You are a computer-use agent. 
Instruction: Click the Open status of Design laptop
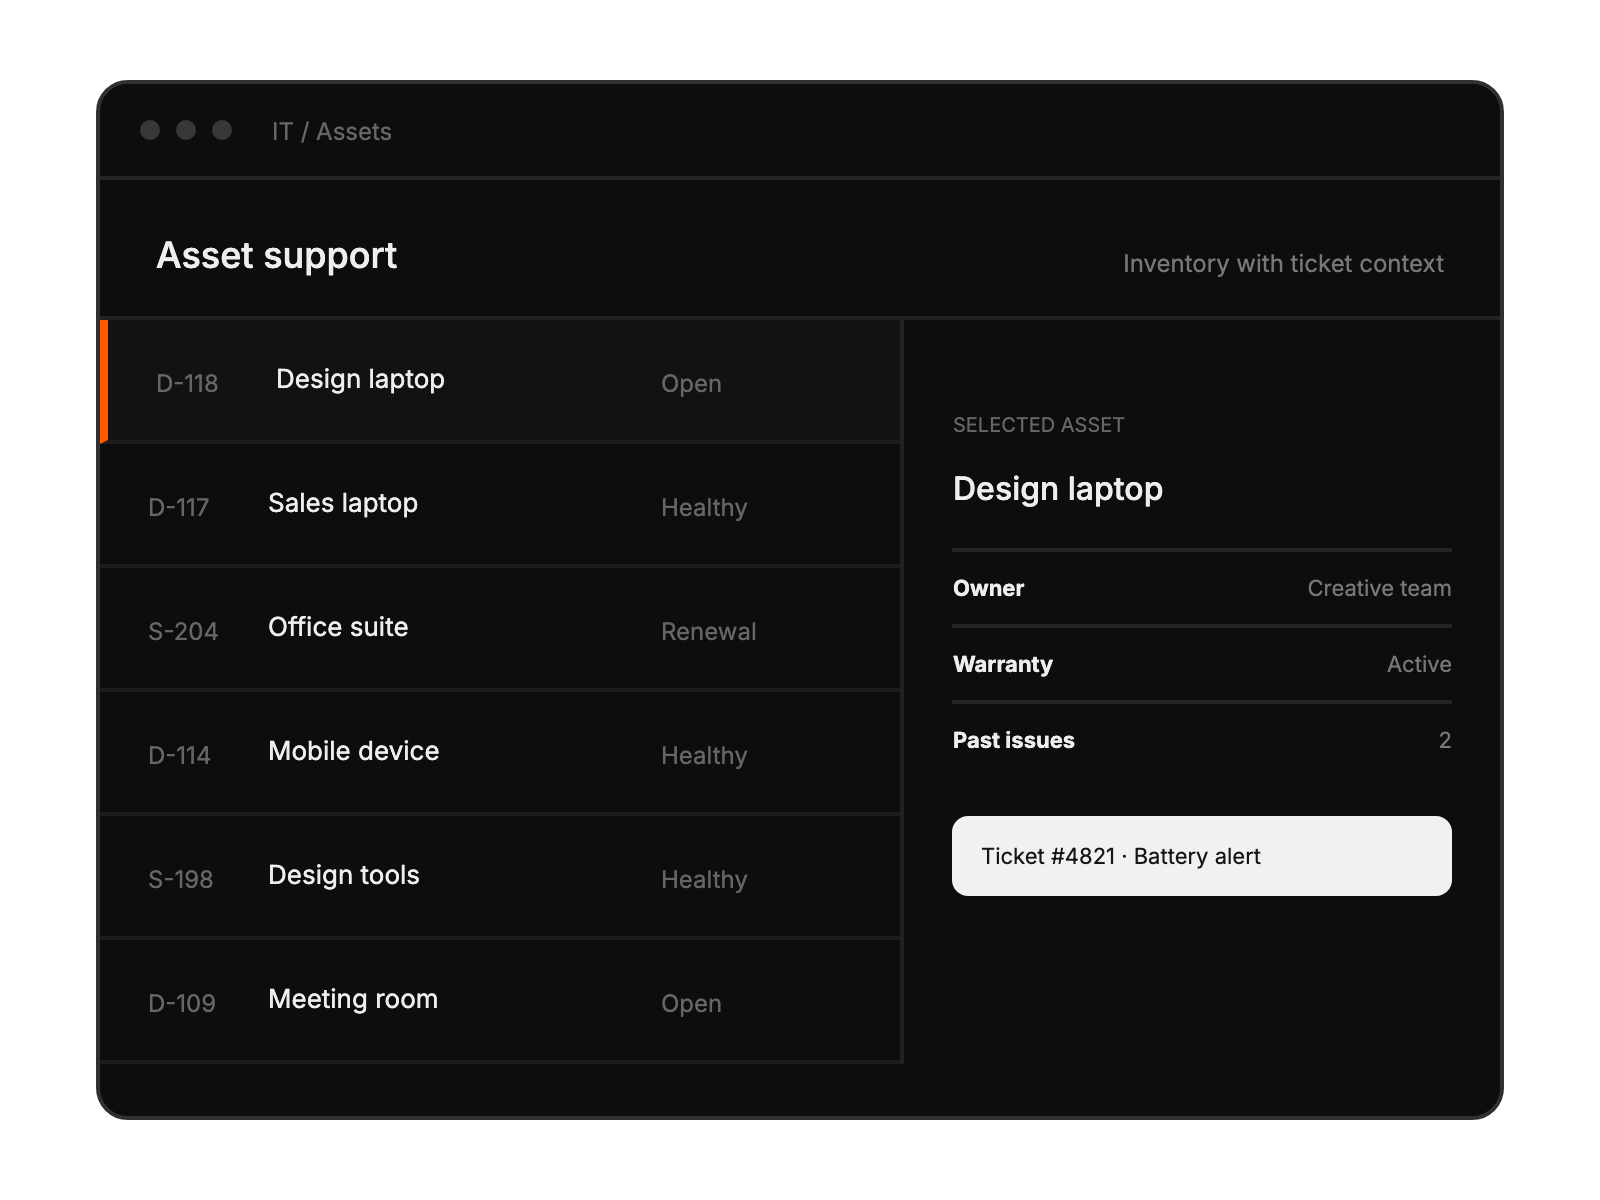tap(691, 384)
